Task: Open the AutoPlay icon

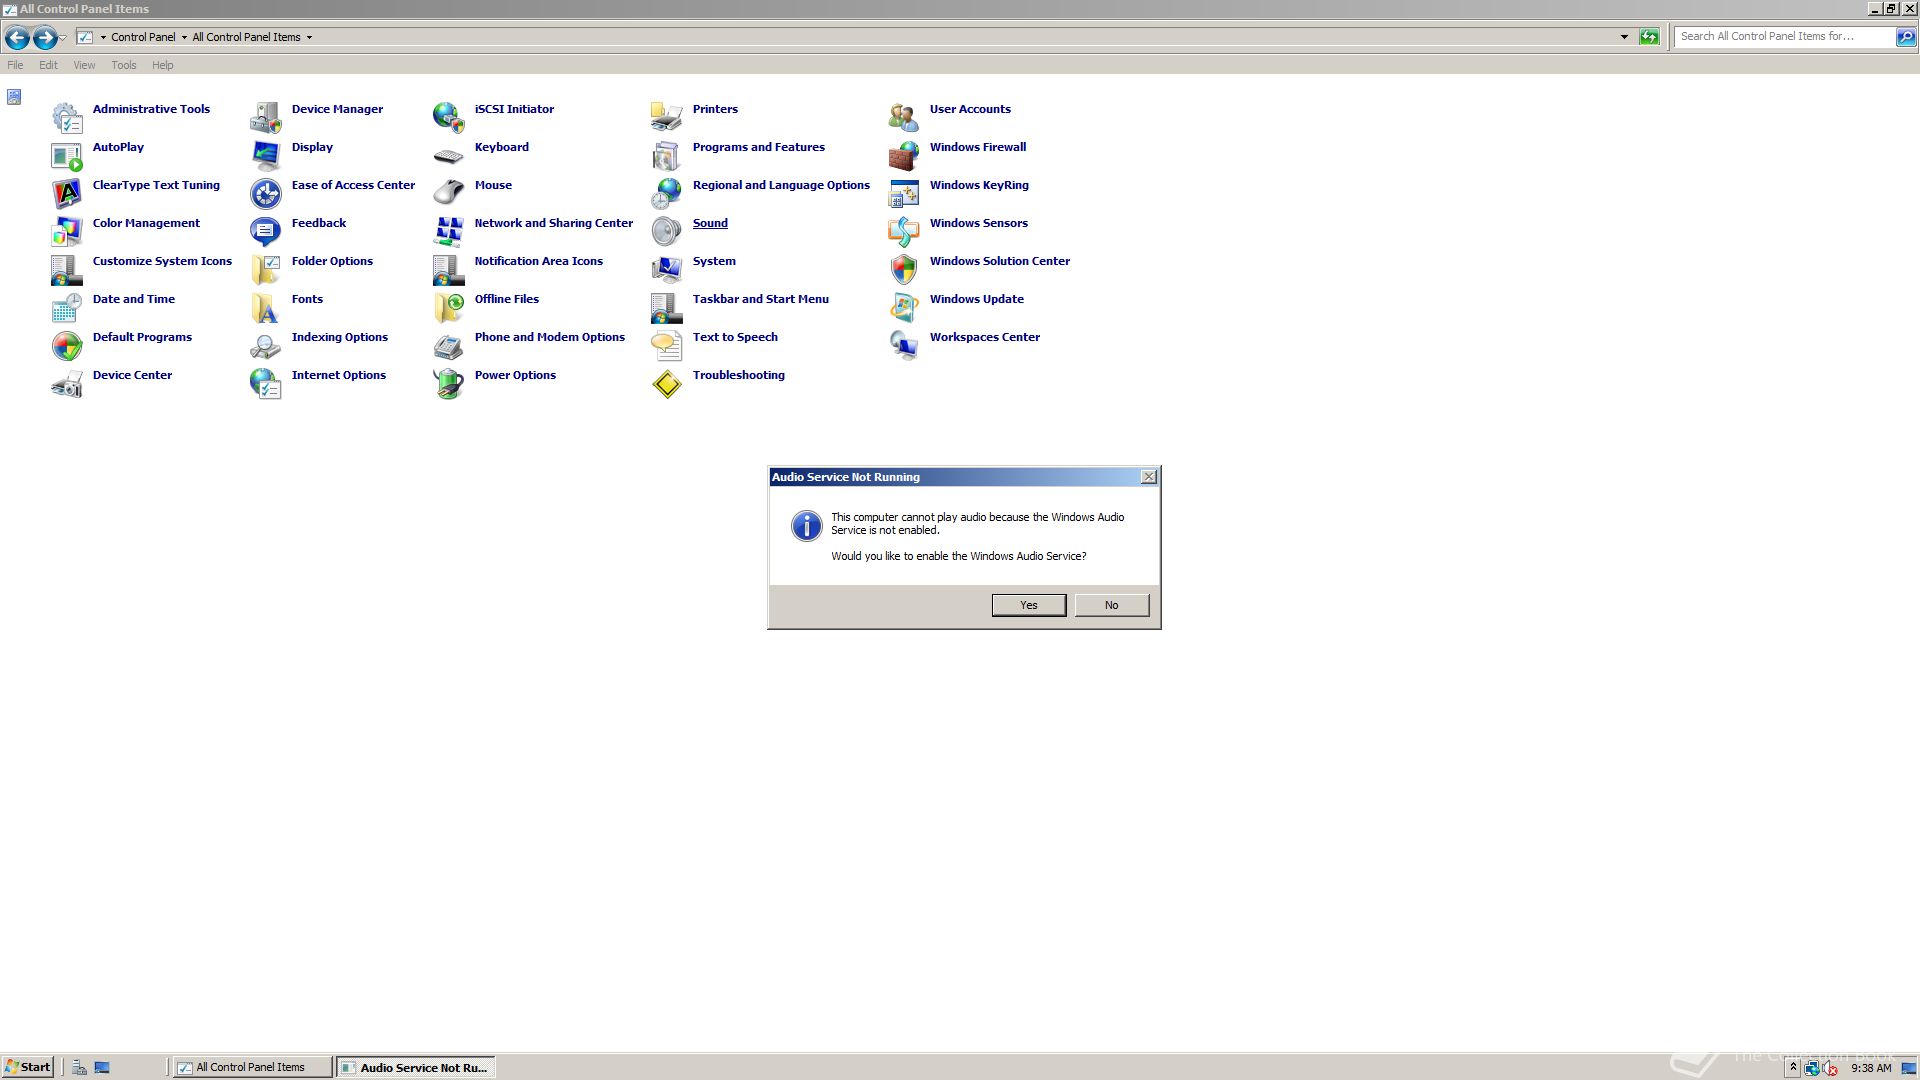Action: point(67,155)
